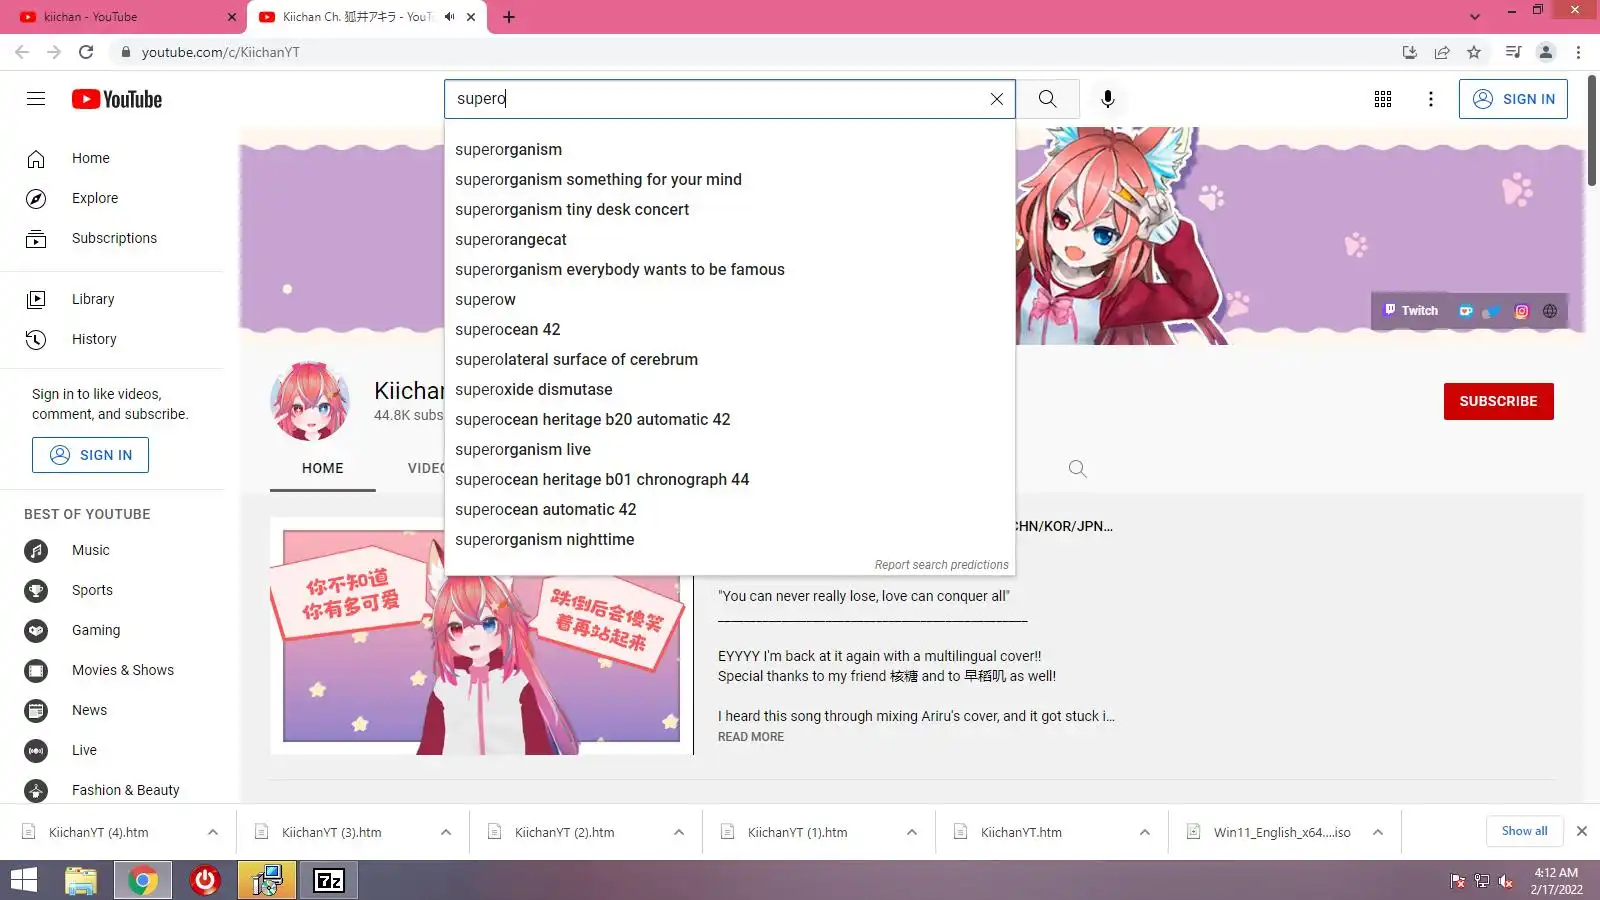Screen dimensions: 1600x900
Task: Open Music under Best of YouTube
Action: tap(112, 550)
